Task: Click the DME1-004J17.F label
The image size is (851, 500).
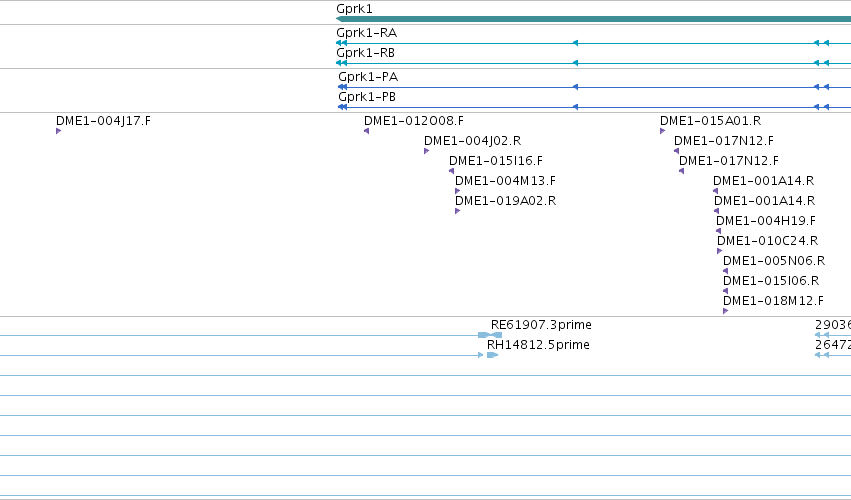Action: tap(104, 121)
